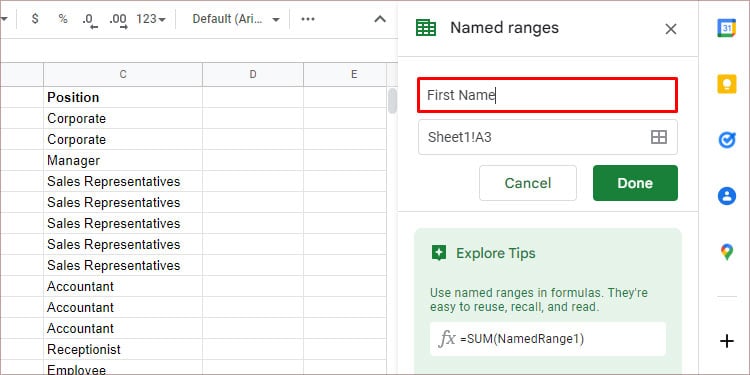Open Google Keep notes icon
The height and width of the screenshot is (375, 750).
click(726, 84)
